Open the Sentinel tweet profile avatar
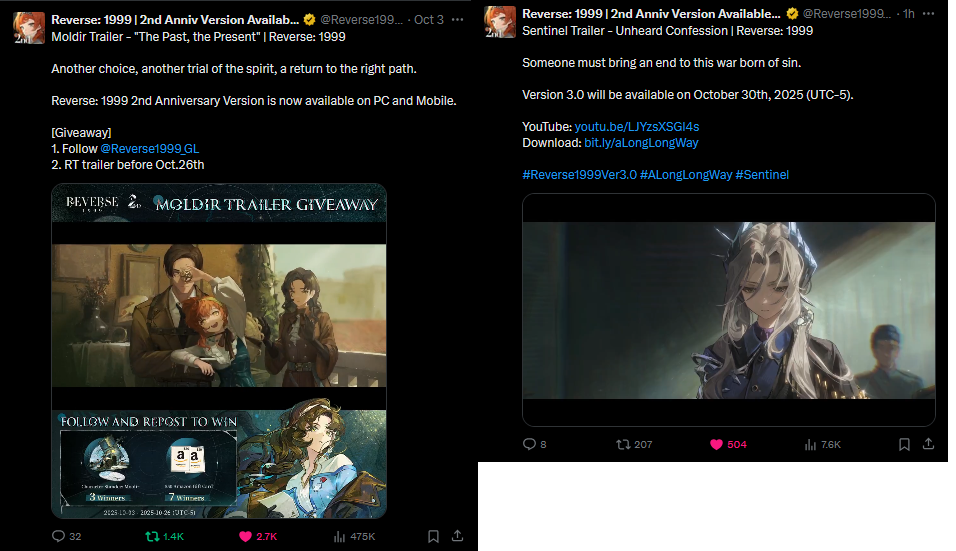956x551 pixels. (500, 22)
